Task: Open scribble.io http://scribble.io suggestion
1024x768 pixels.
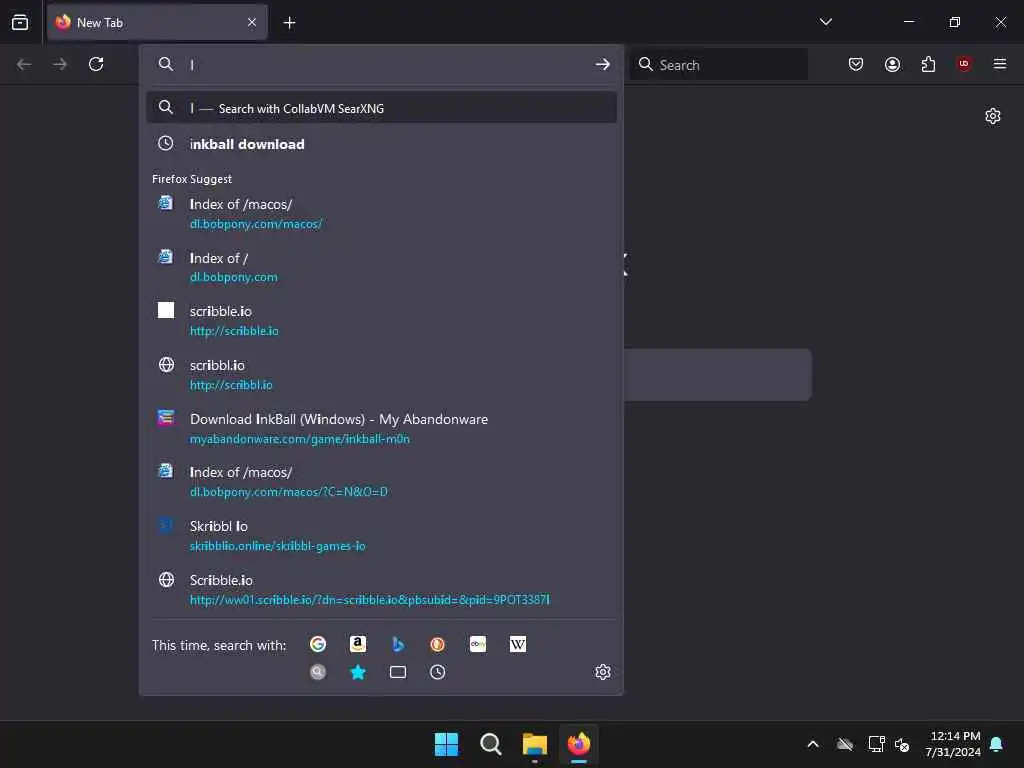Action: (381, 321)
